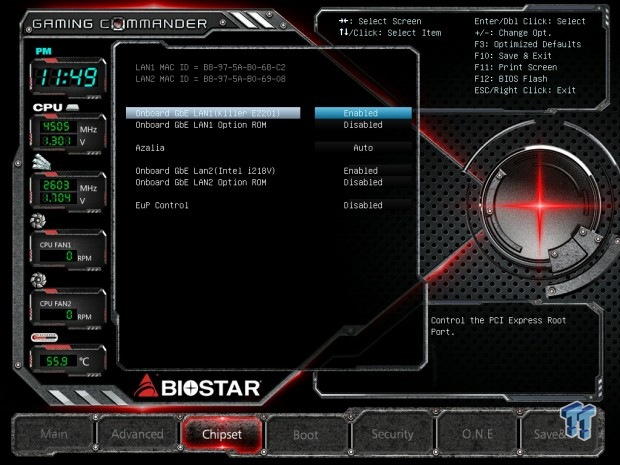Image resolution: width=620 pixels, height=465 pixels.
Task: Select Onboard GbE LAN2 Option ROM setting
Action: pyautogui.click(x=201, y=182)
